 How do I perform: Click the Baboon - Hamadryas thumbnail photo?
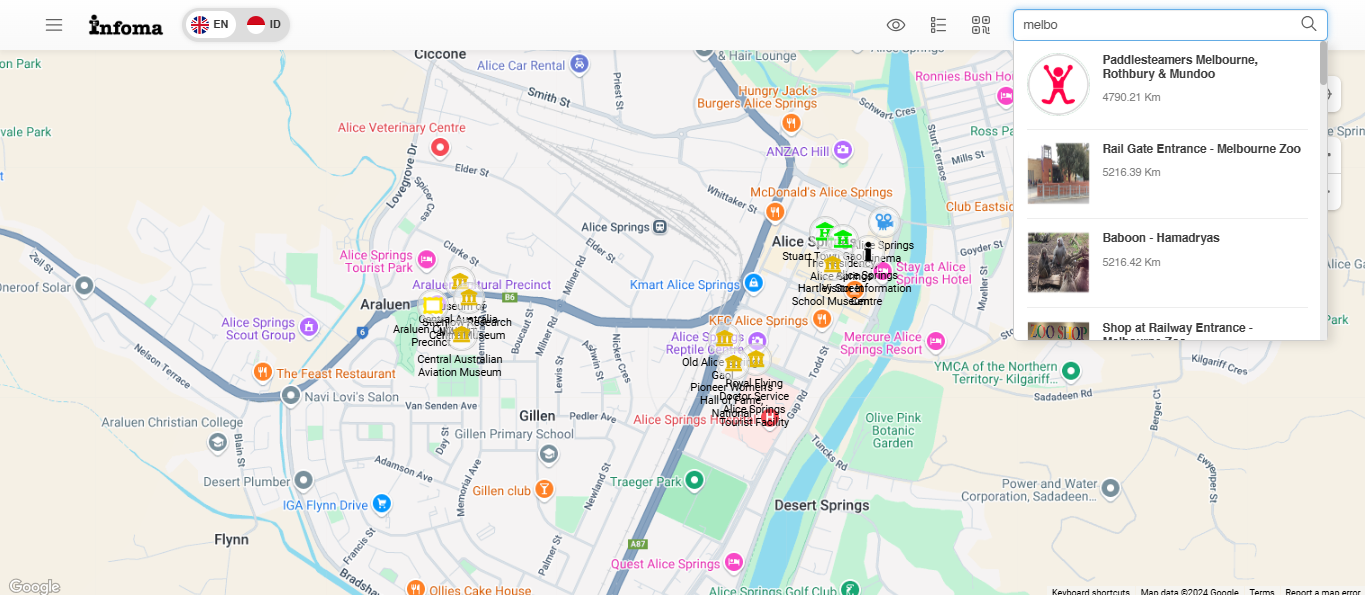1058,263
